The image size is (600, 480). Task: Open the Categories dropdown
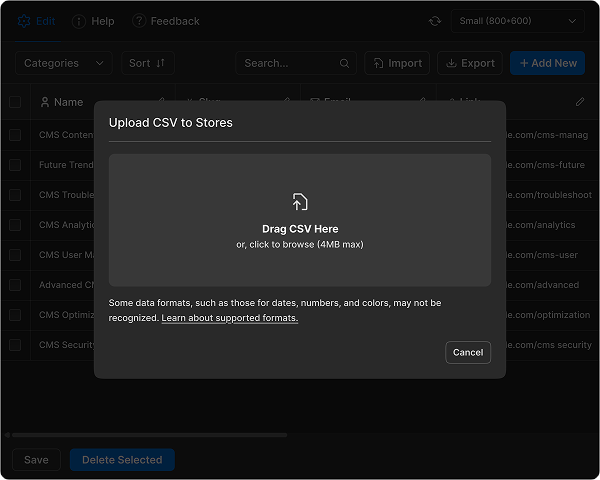click(x=64, y=63)
